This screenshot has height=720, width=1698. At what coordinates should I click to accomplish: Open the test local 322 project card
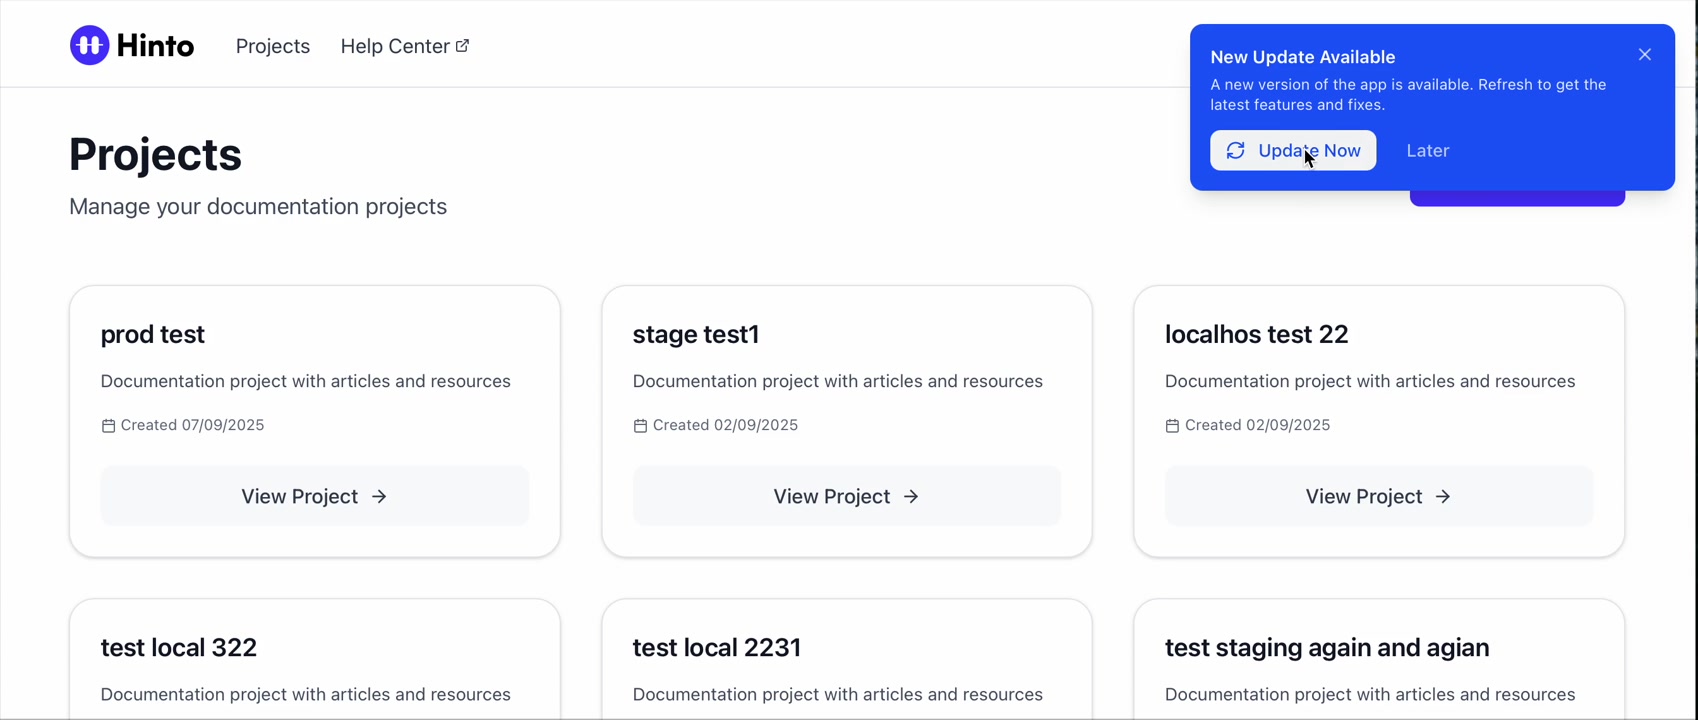(x=179, y=648)
